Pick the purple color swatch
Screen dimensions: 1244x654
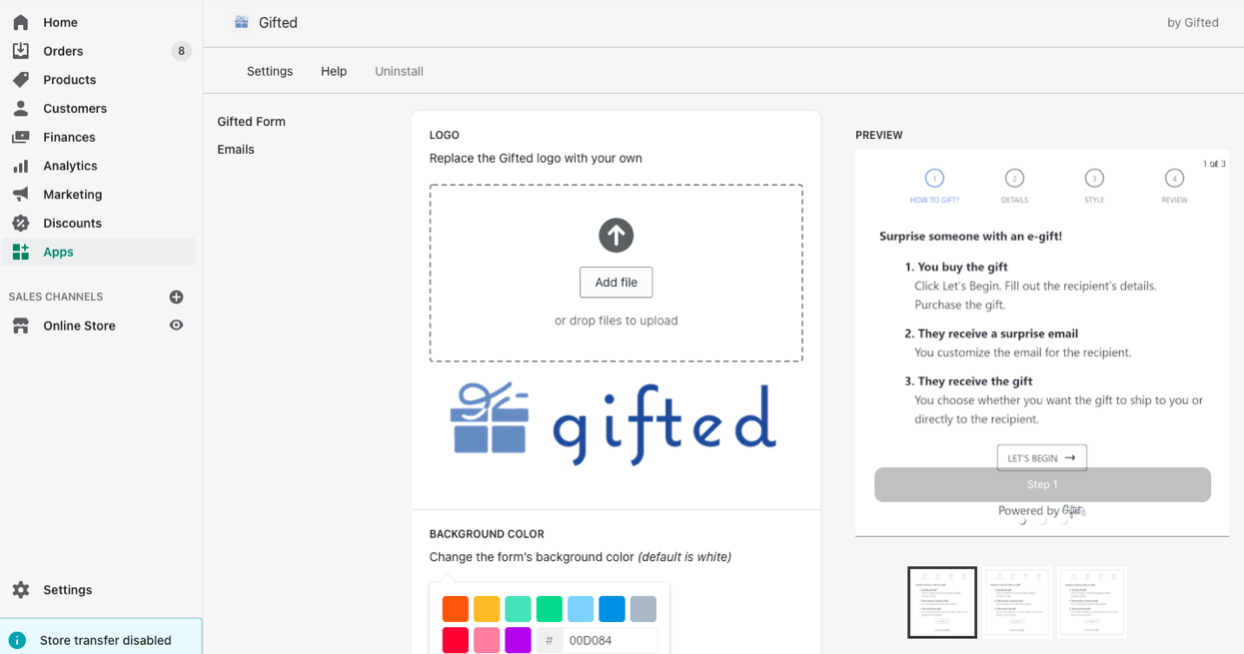[518, 640]
